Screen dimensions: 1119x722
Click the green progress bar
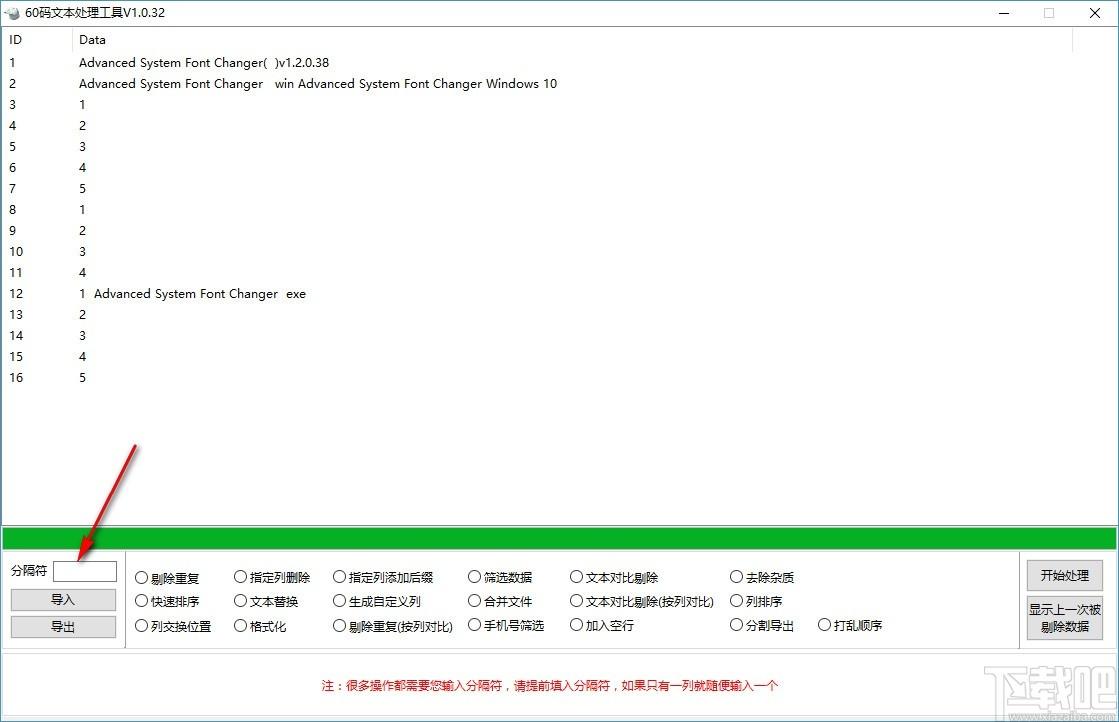[558, 538]
